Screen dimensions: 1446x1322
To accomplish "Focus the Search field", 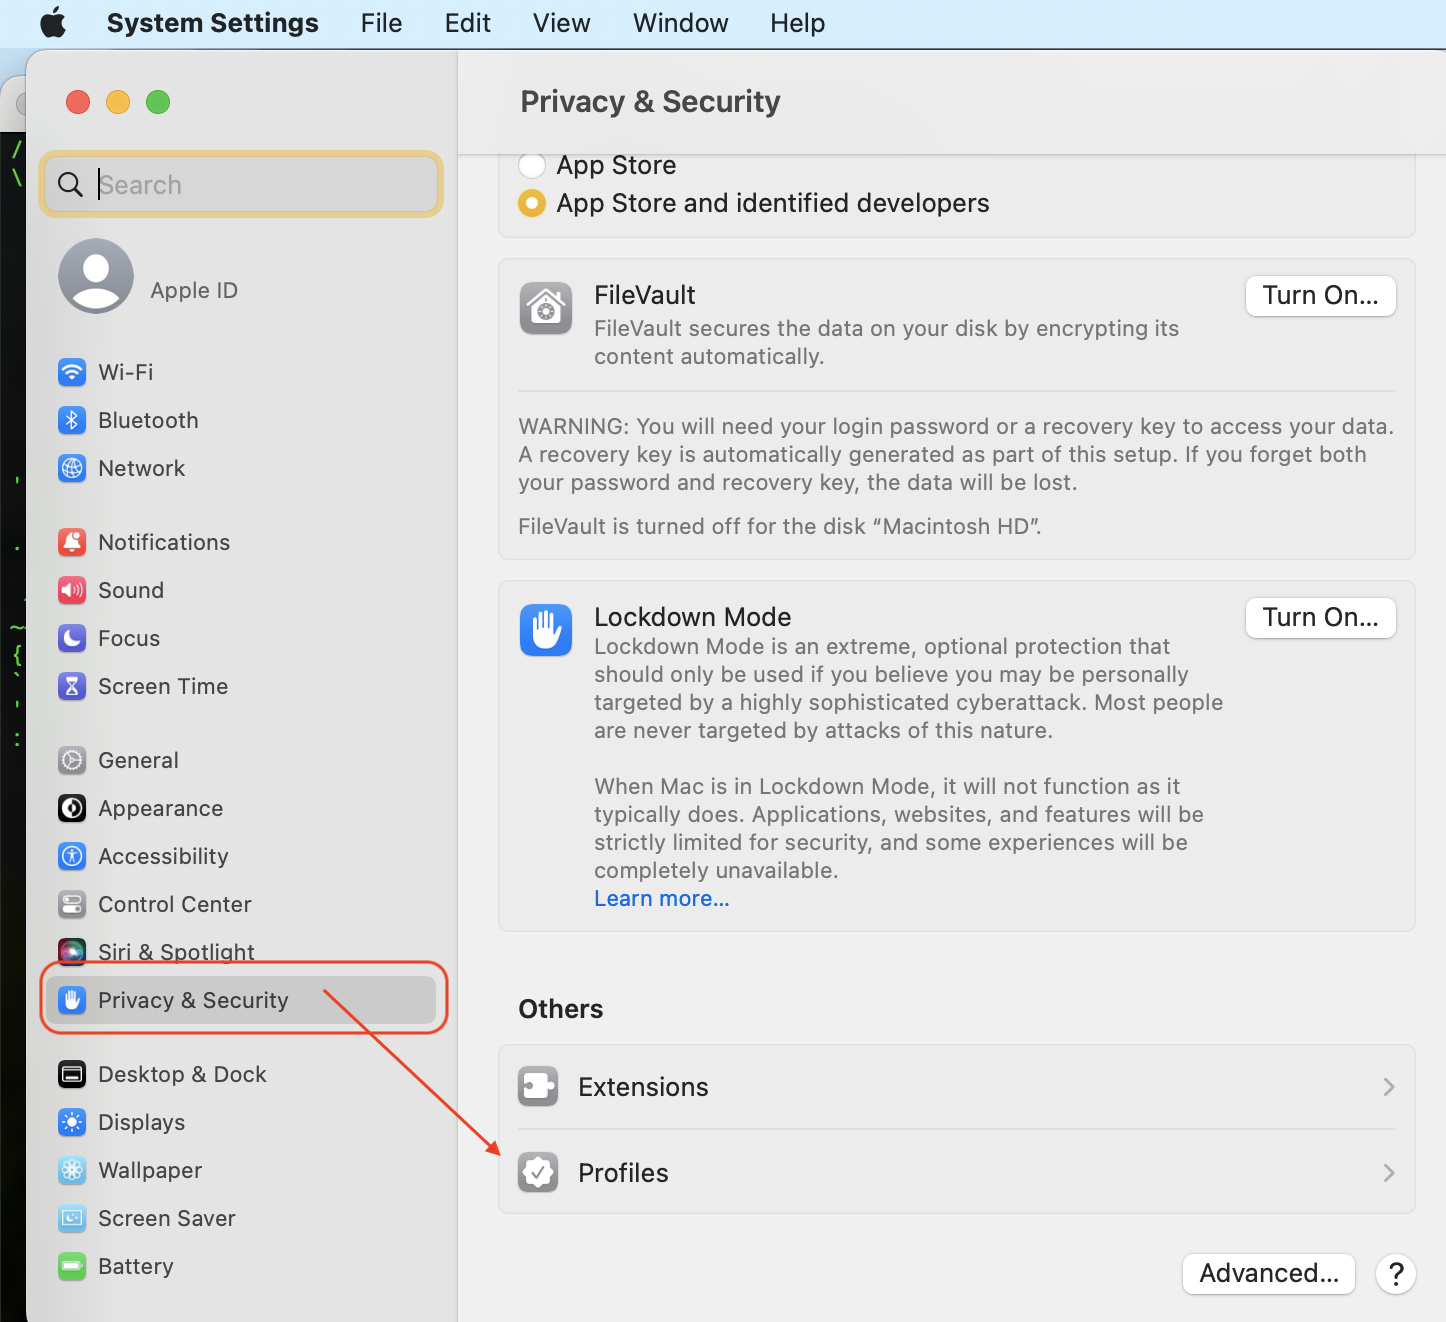I will point(241,184).
